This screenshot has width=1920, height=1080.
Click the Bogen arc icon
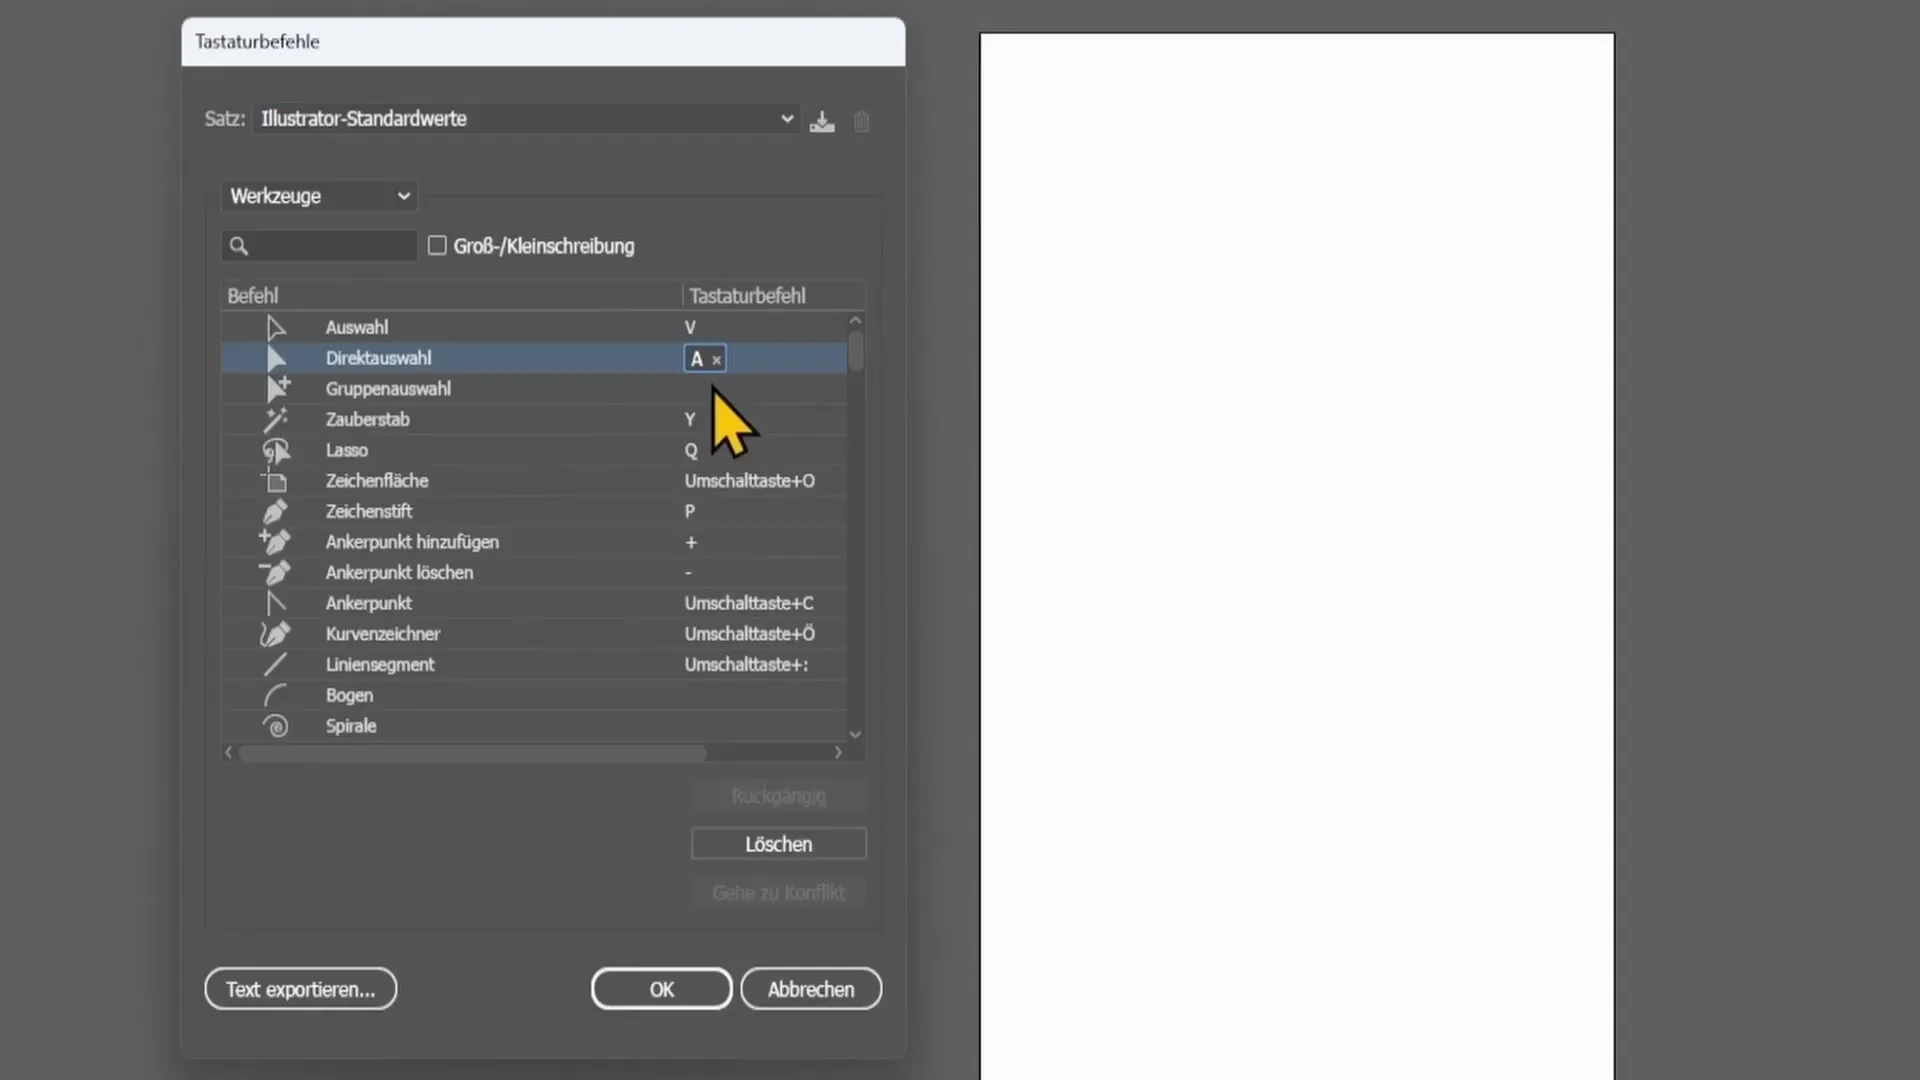tap(275, 695)
